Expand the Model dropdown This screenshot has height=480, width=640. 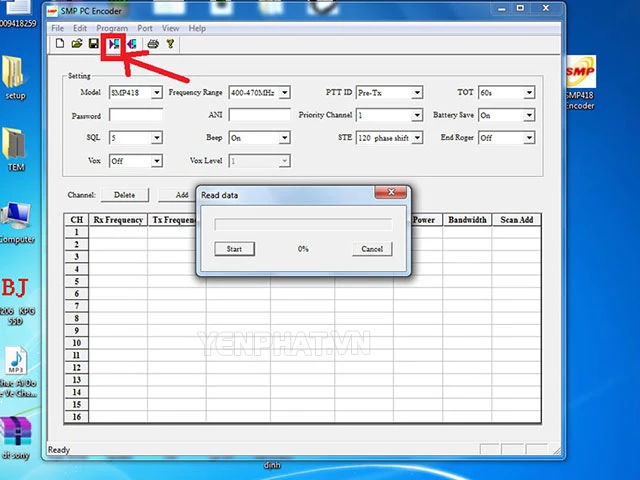[x=156, y=93]
